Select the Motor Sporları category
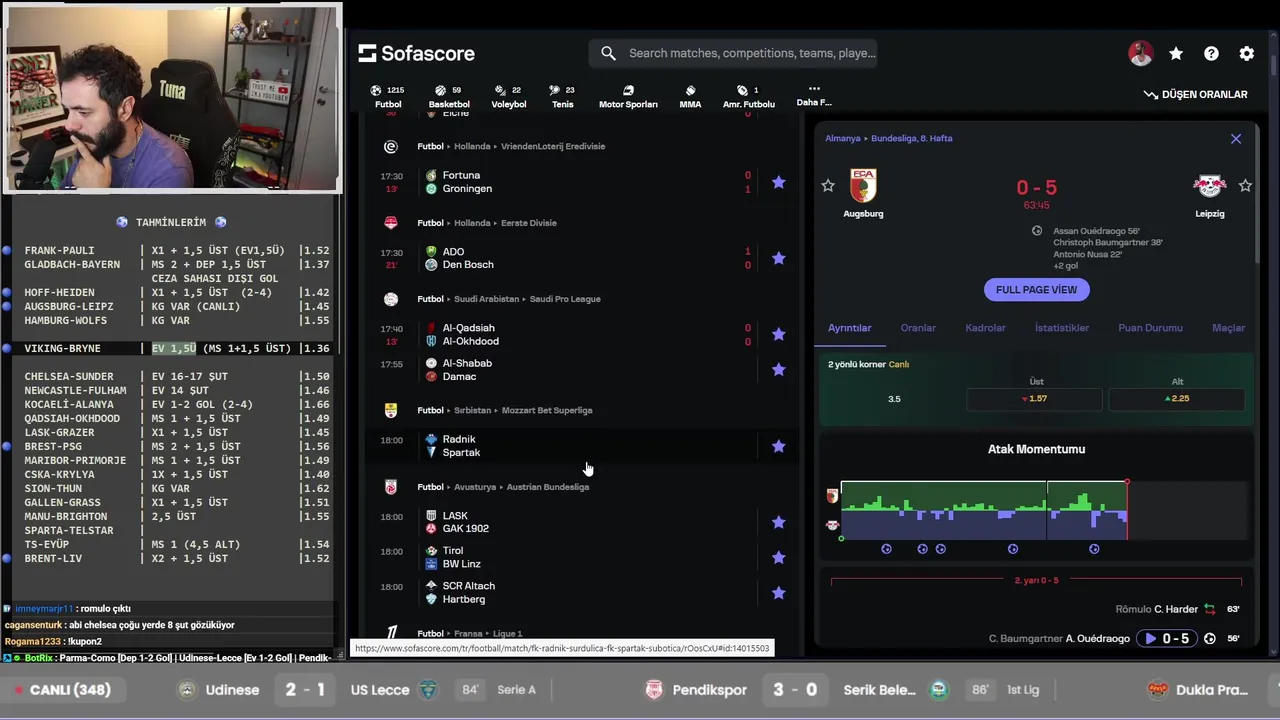Image resolution: width=1280 pixels, height=720 pixels. coord(628,96)
